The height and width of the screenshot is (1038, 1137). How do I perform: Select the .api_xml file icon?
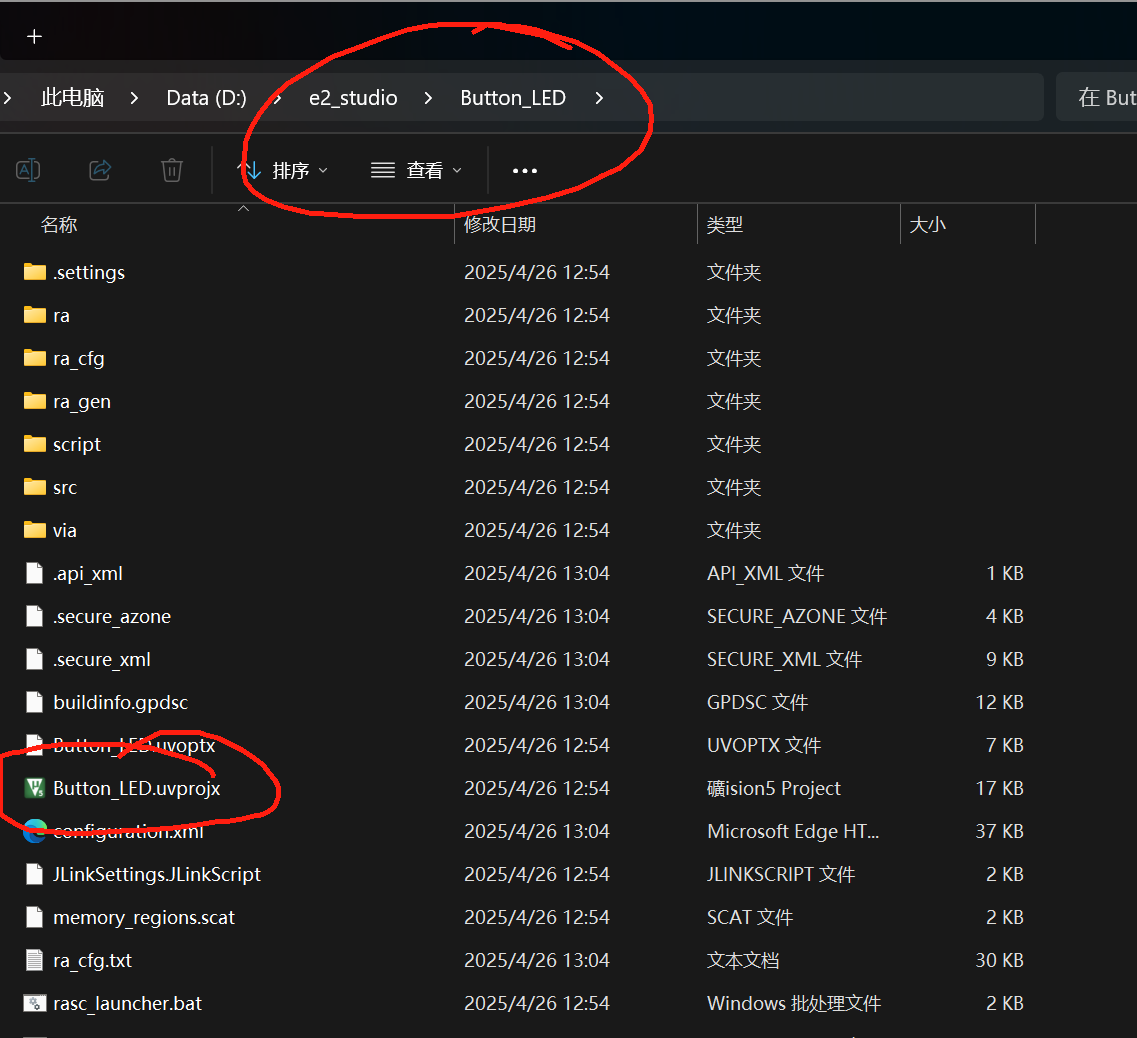35,573
